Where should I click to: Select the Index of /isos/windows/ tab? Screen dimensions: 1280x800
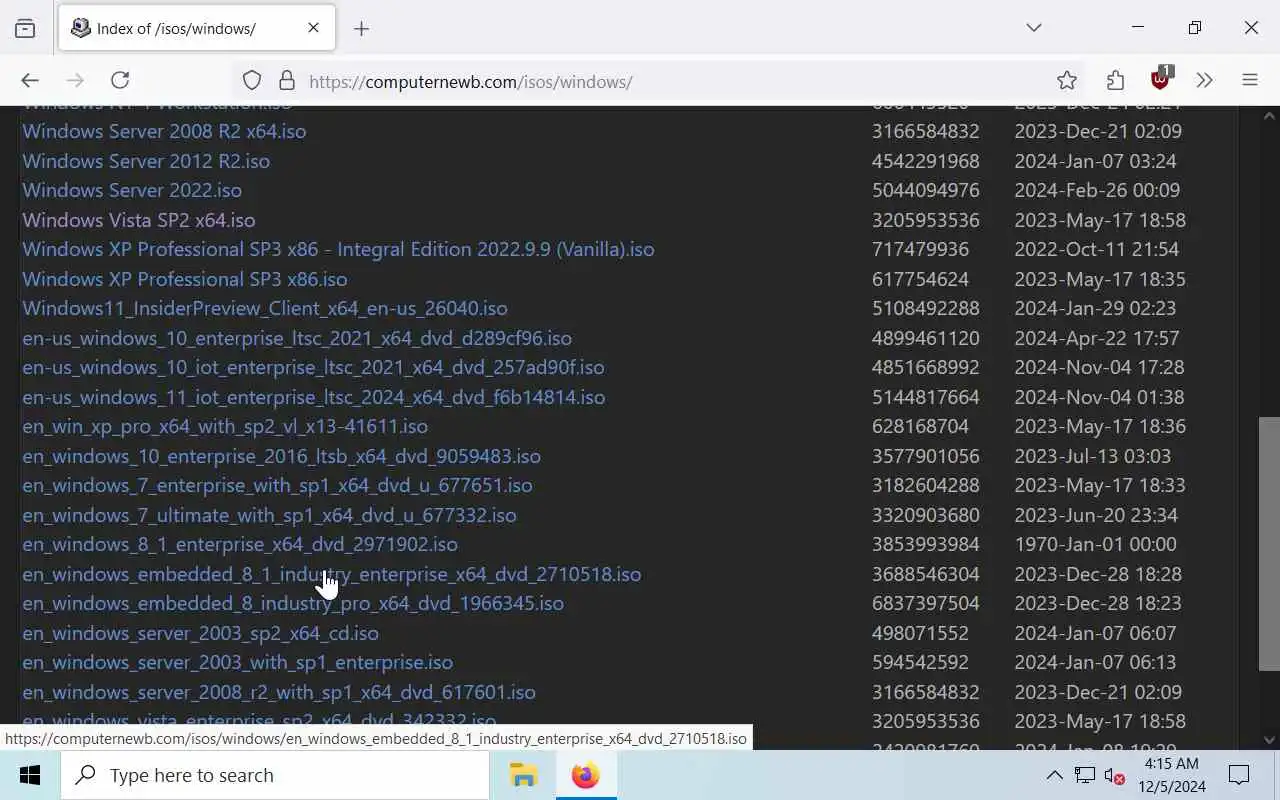pyautogui.click(x=197, y=28)
